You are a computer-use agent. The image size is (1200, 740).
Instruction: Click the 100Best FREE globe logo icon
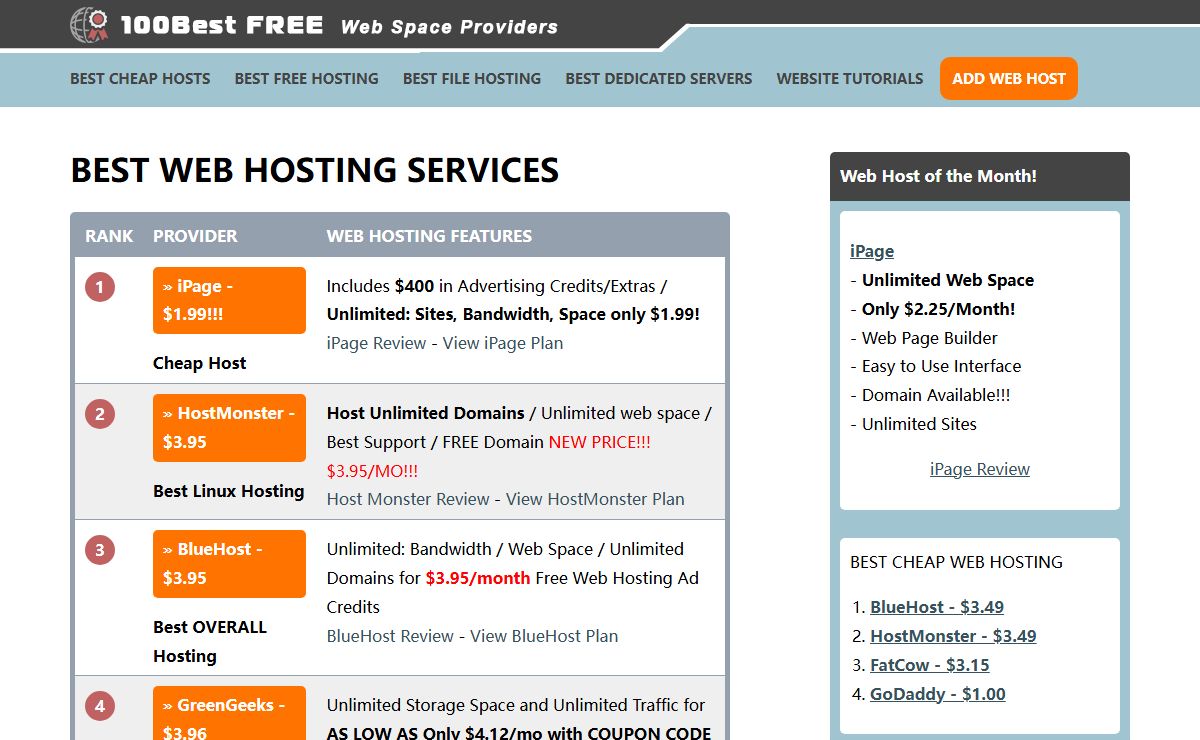90,25
